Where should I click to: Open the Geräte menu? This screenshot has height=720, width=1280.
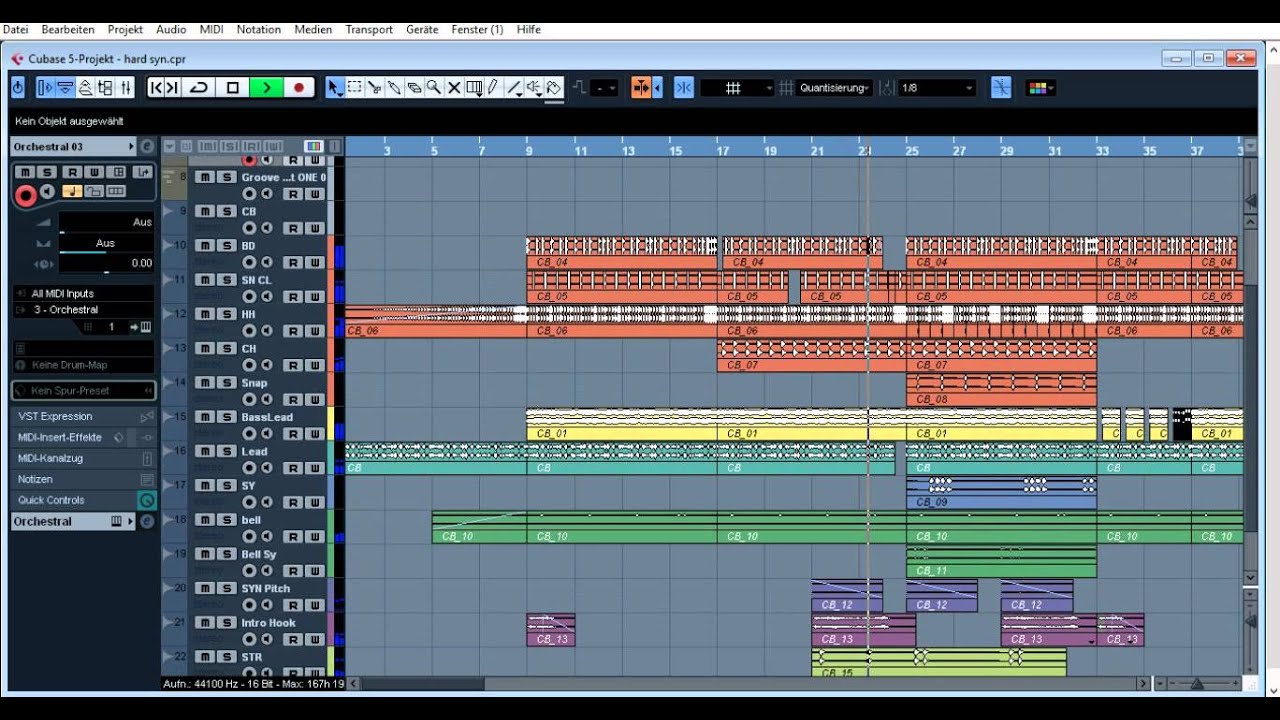tap(422, 30)
